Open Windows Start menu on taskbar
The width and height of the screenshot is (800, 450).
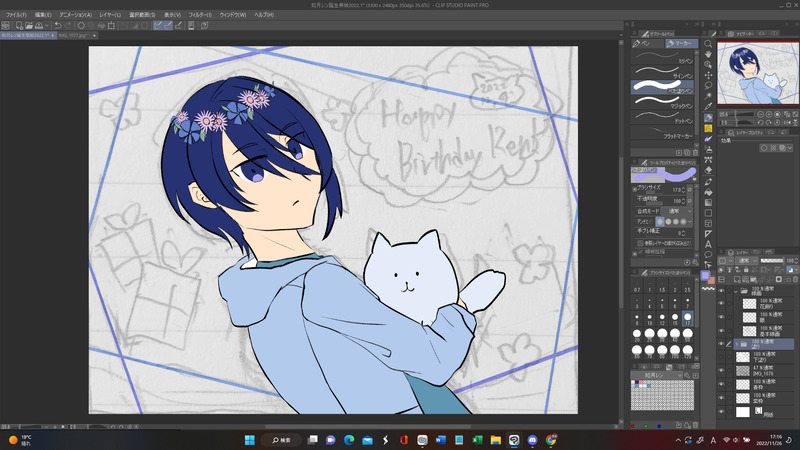click(x=249, y=440)
